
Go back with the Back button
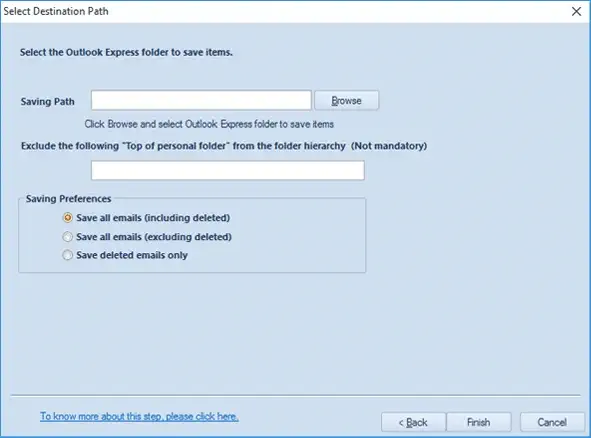pyautogui.click(x=413, y=422)
